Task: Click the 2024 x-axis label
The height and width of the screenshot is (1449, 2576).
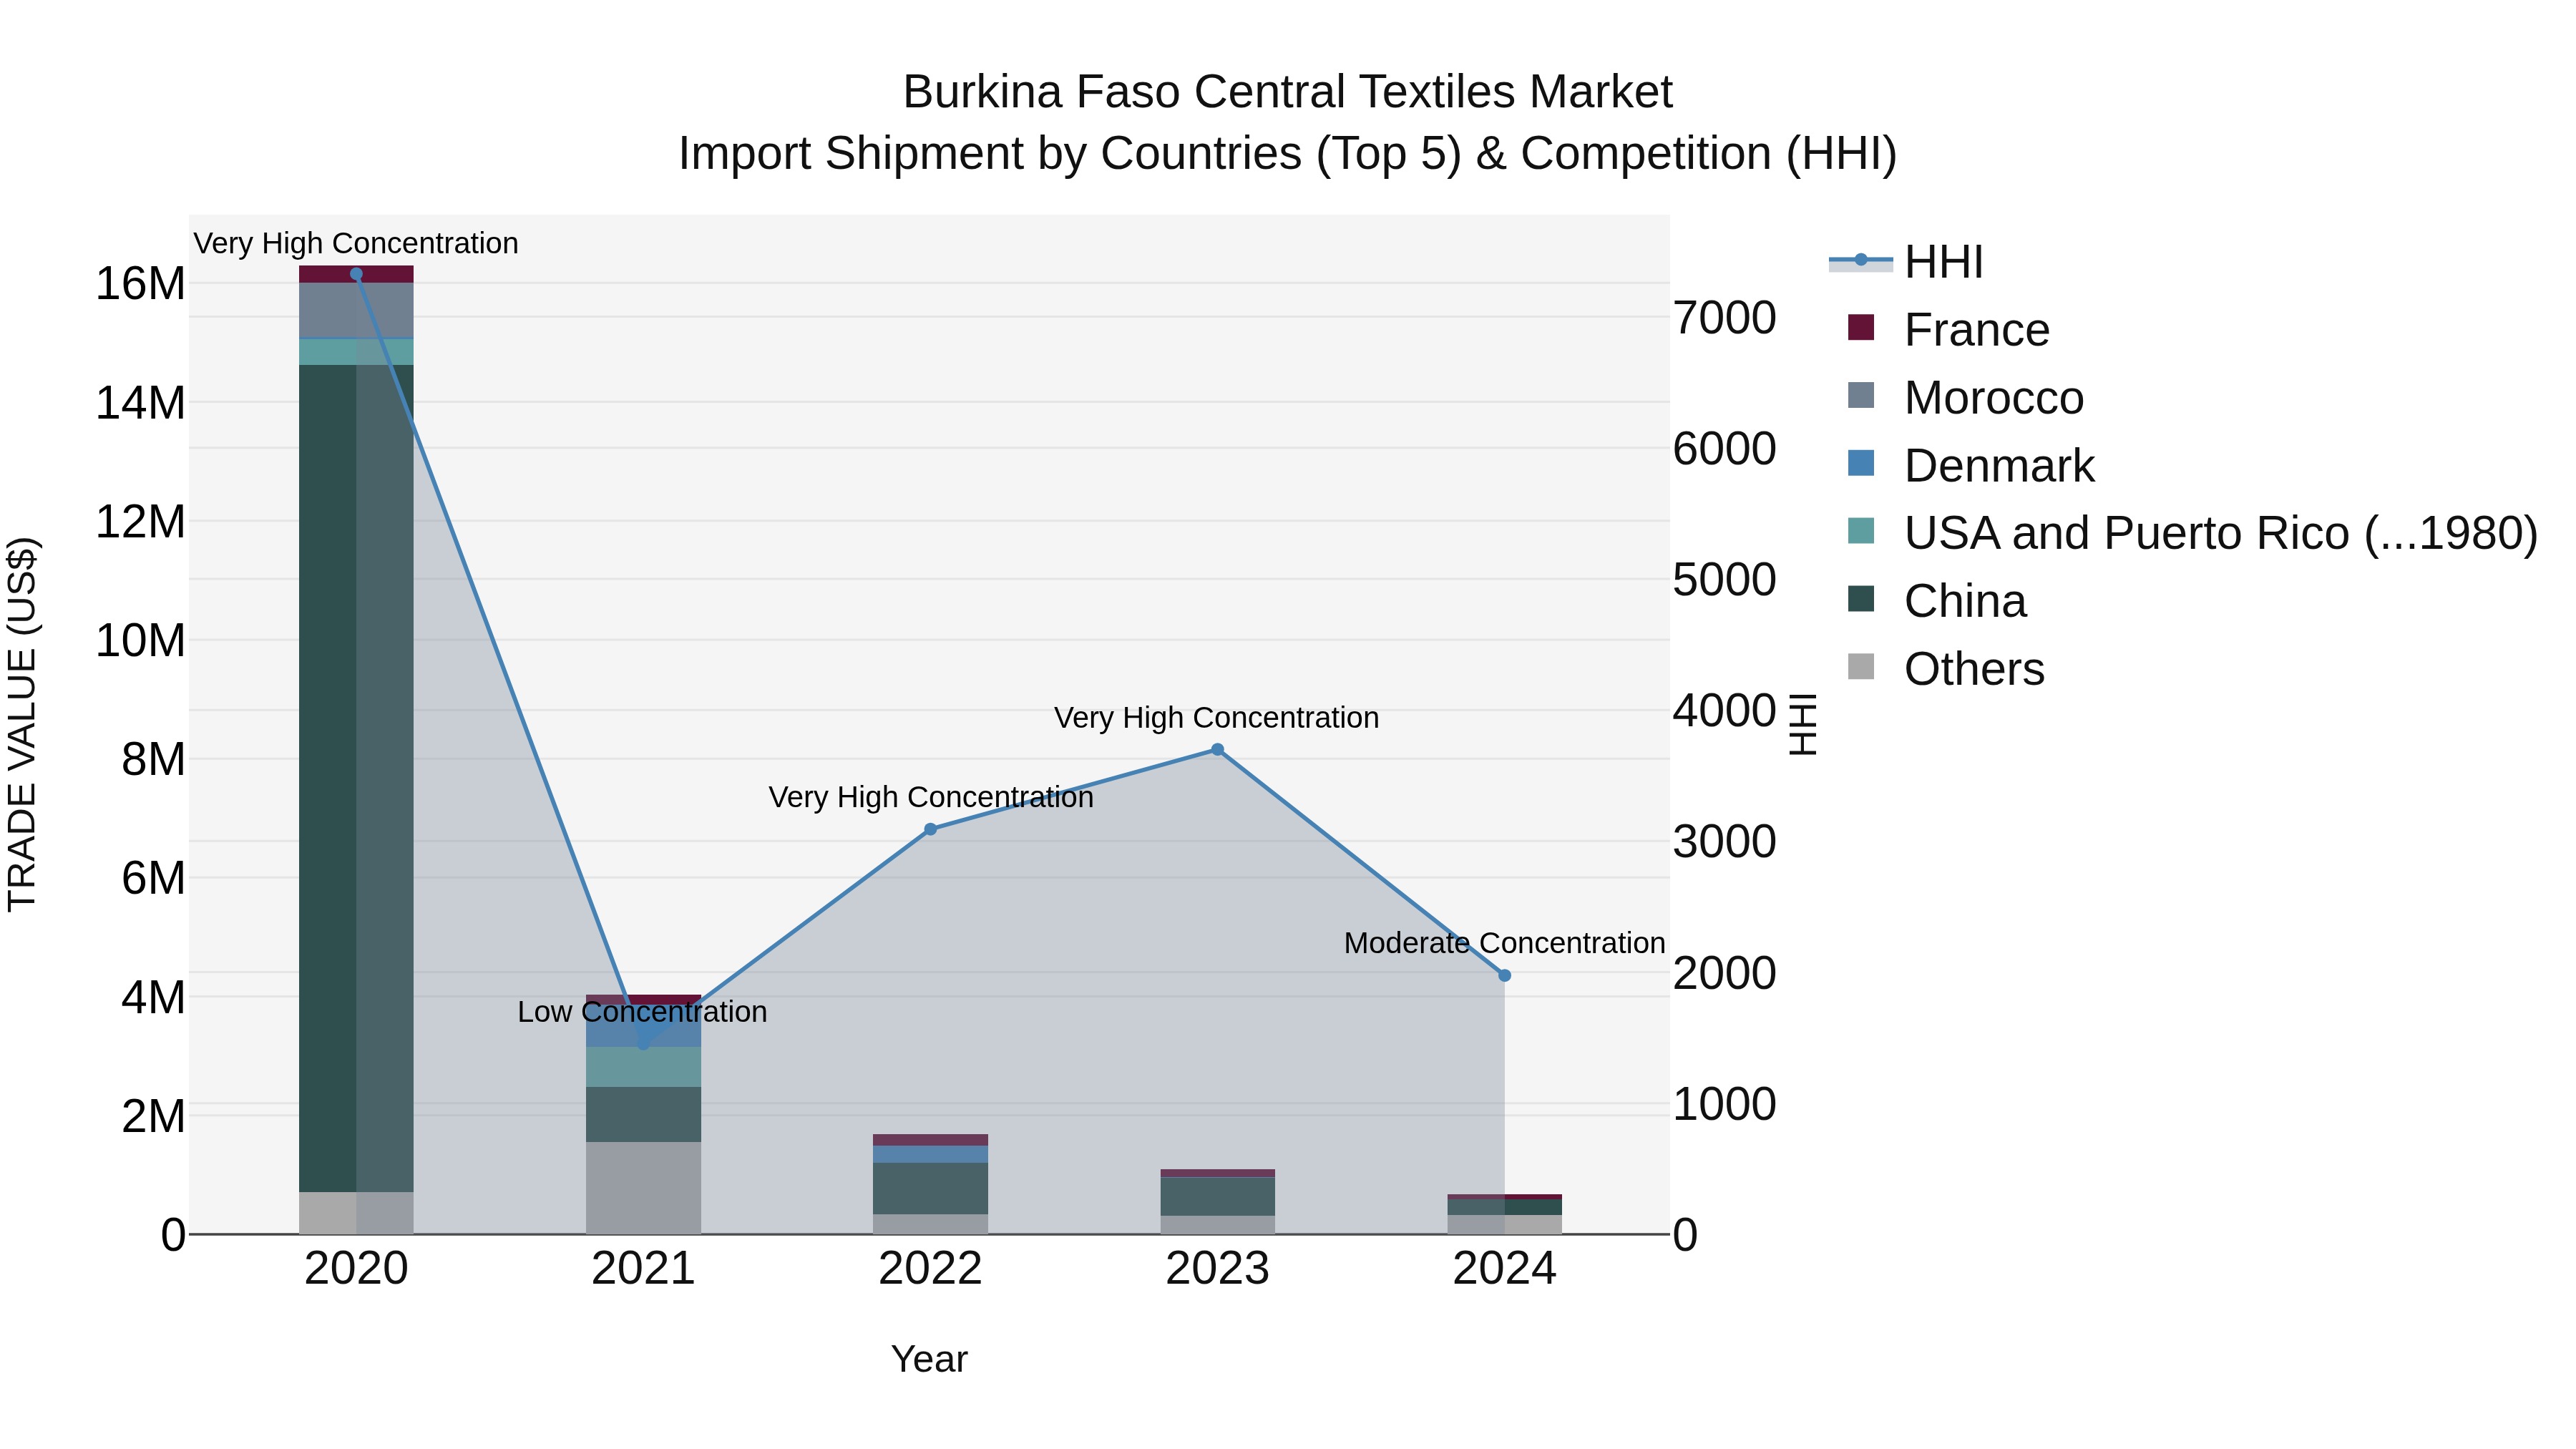Action: tap(1504, 1269)
